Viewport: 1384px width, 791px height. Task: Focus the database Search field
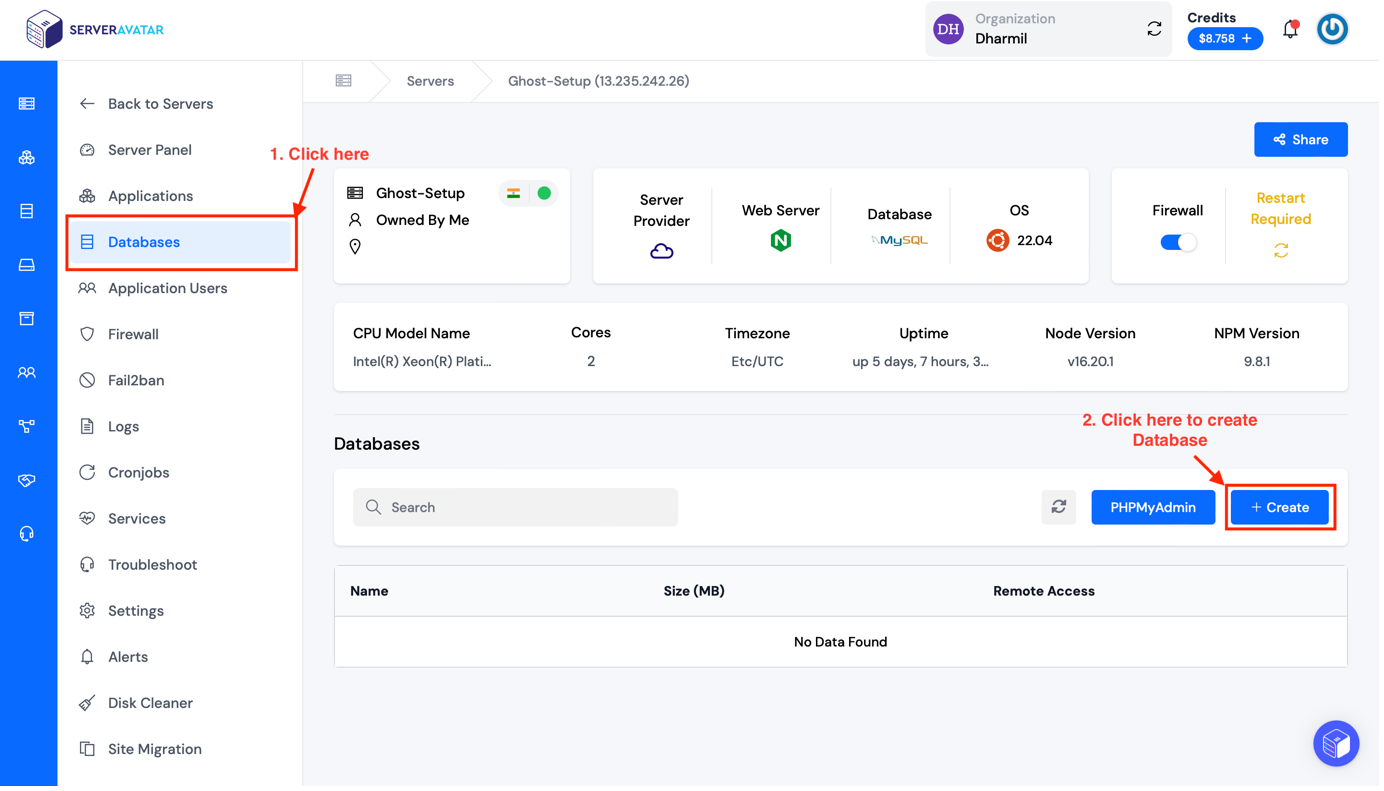[x=517, y=509]
